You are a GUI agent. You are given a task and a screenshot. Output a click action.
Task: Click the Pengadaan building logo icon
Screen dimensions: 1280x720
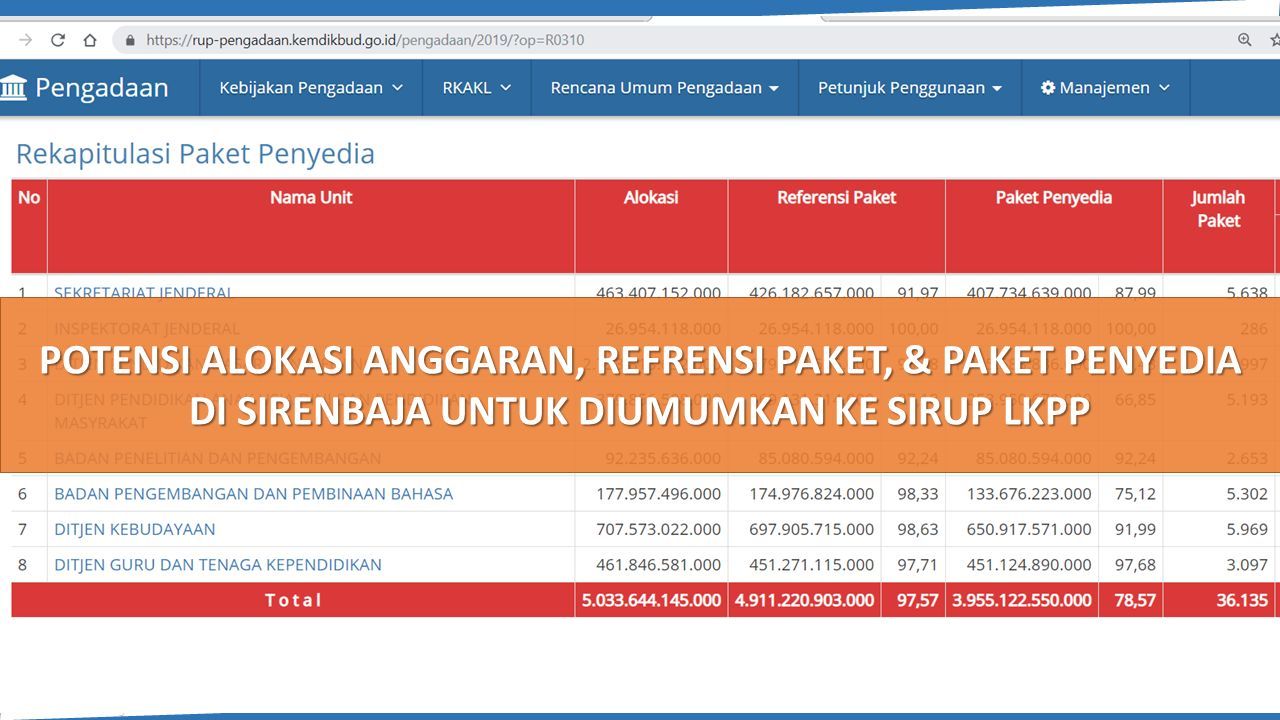[13, 87]
